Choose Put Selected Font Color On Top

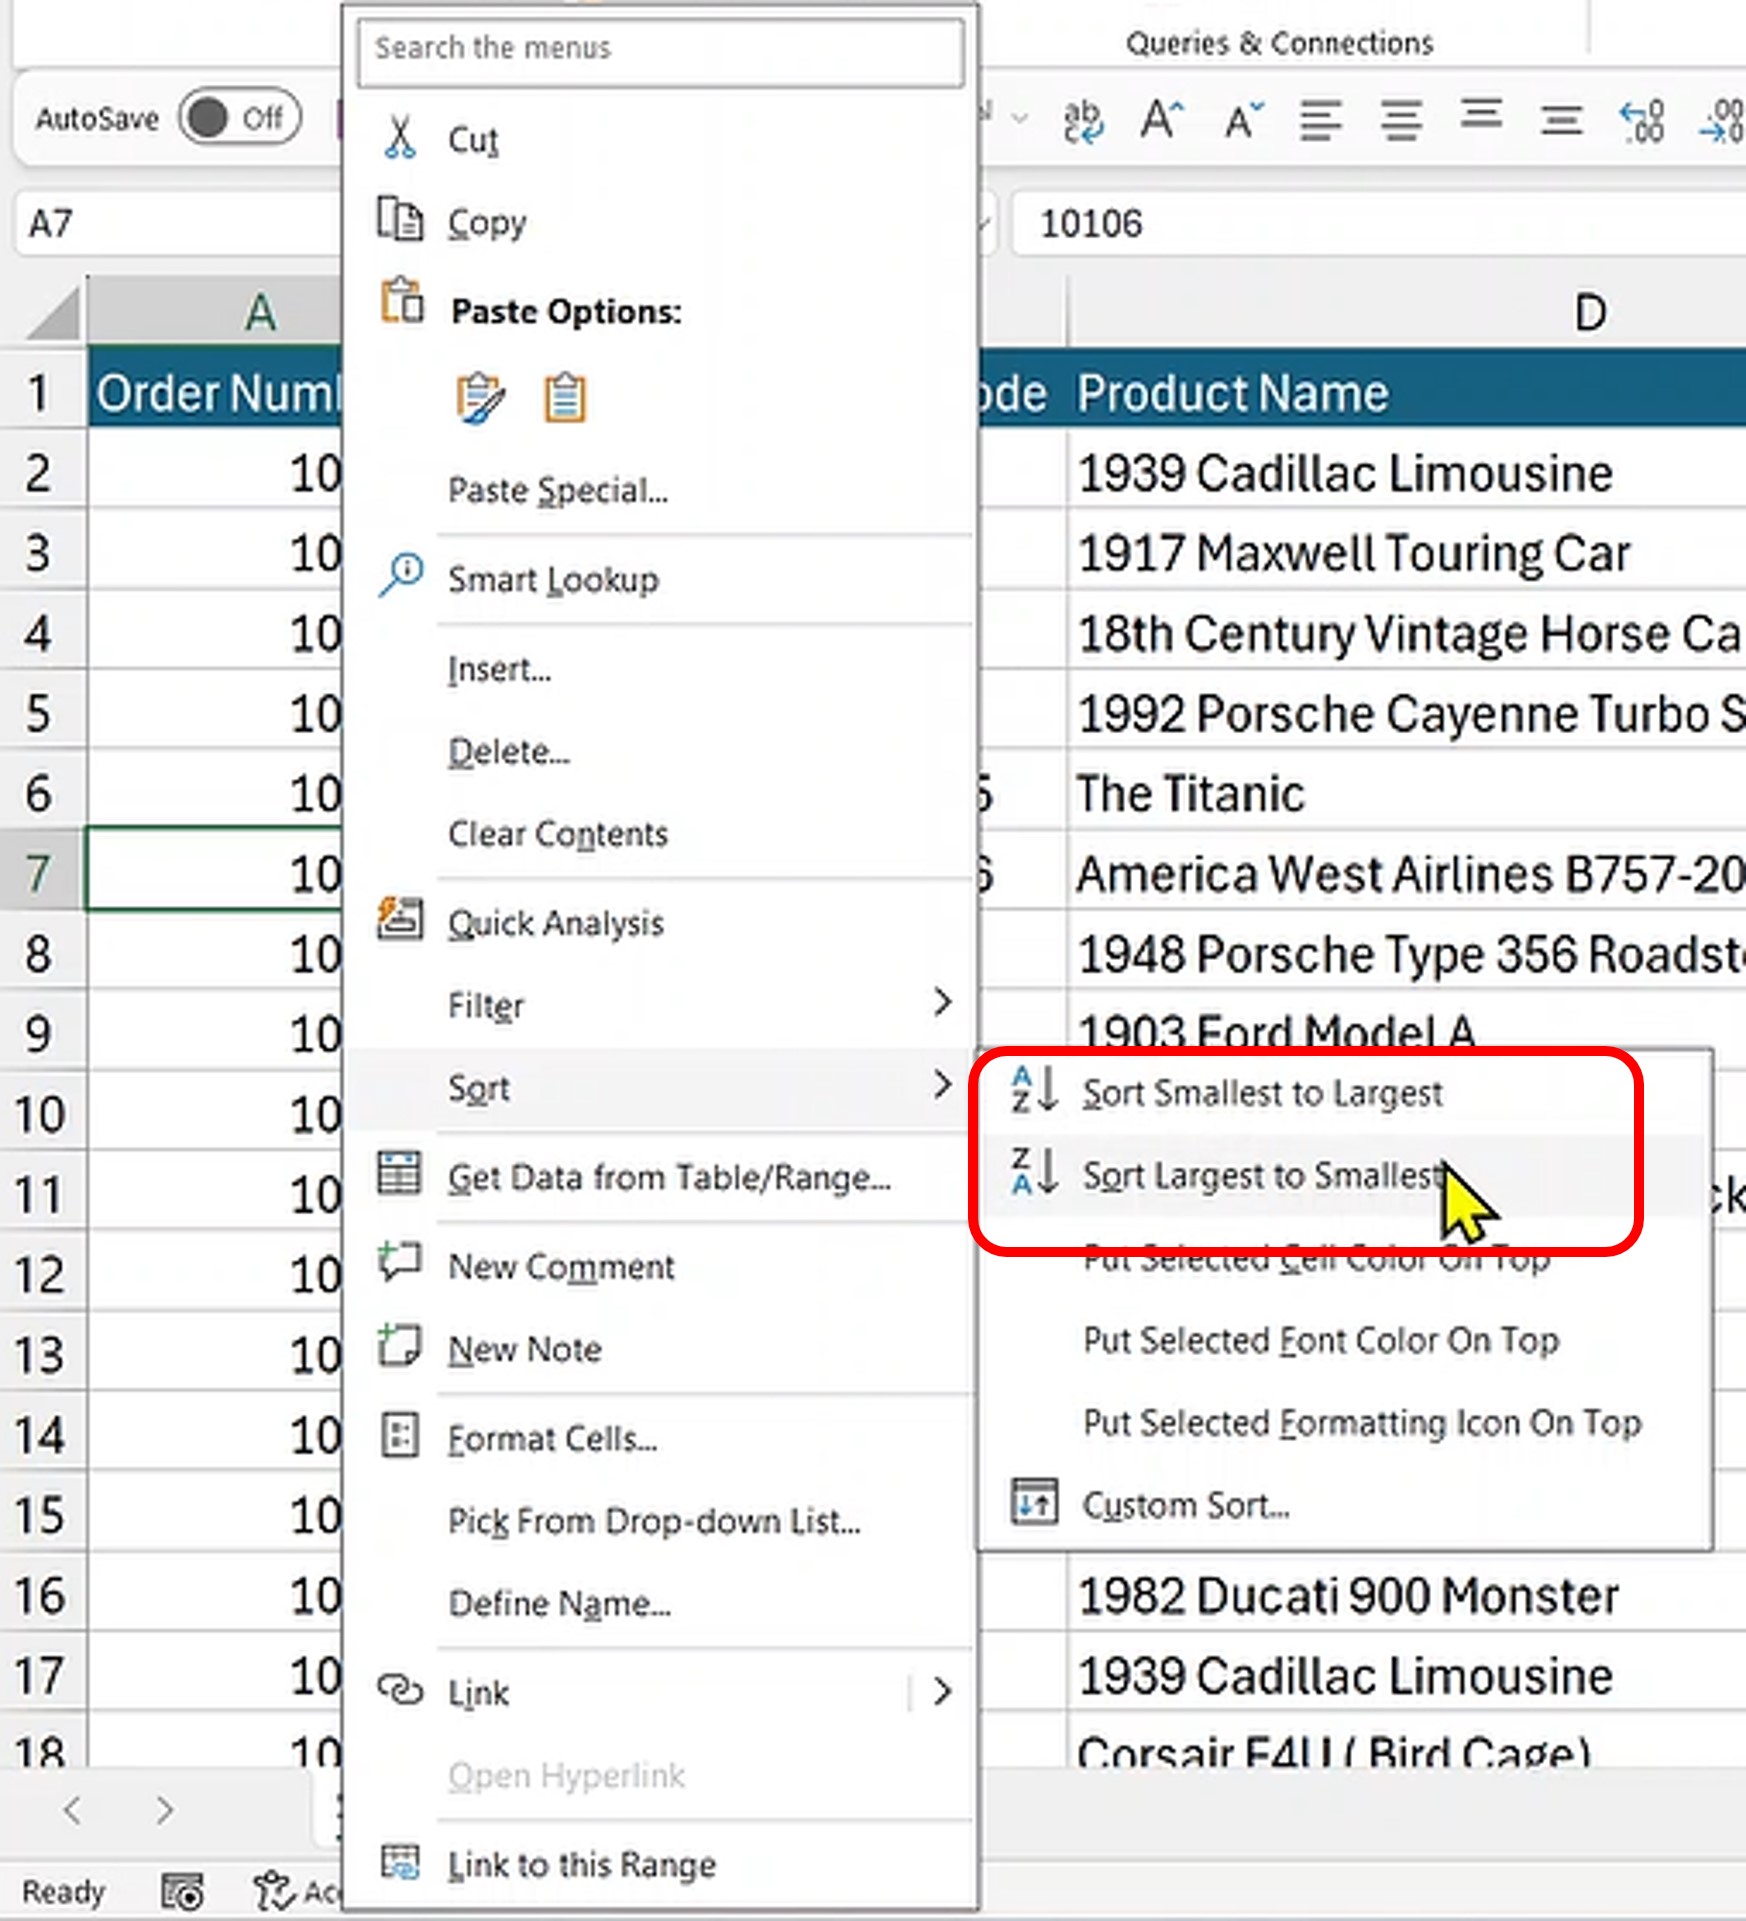coord(1320,1340)
